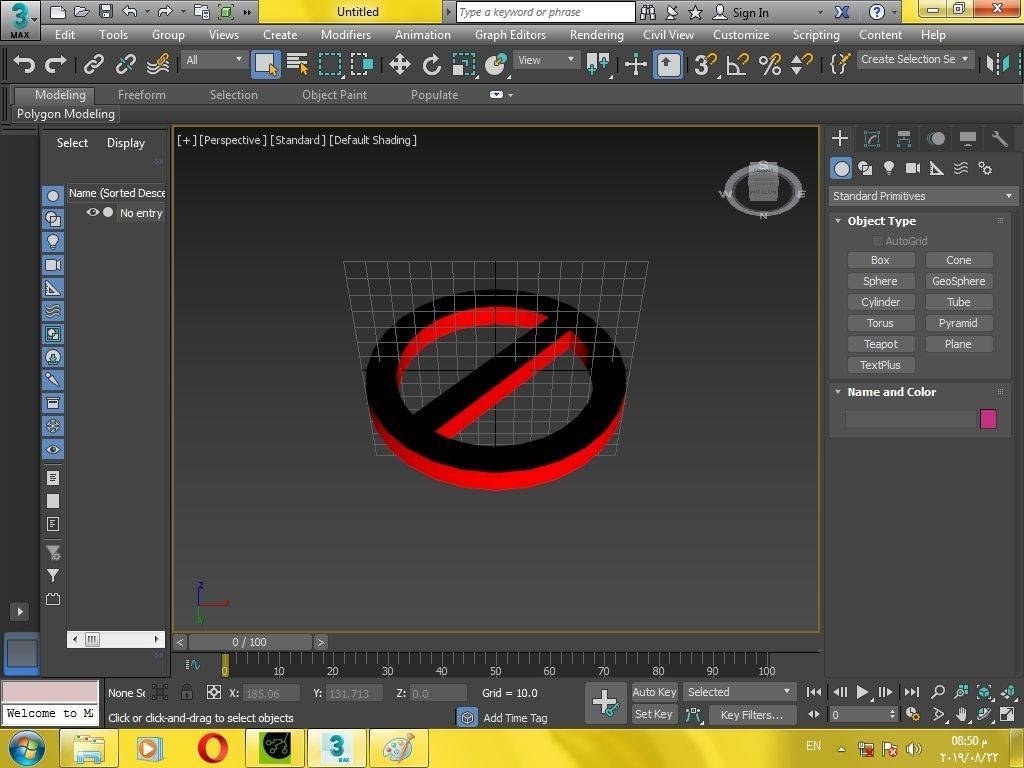
Task: Select Systems category gears icon
Action: pos(985,168)
